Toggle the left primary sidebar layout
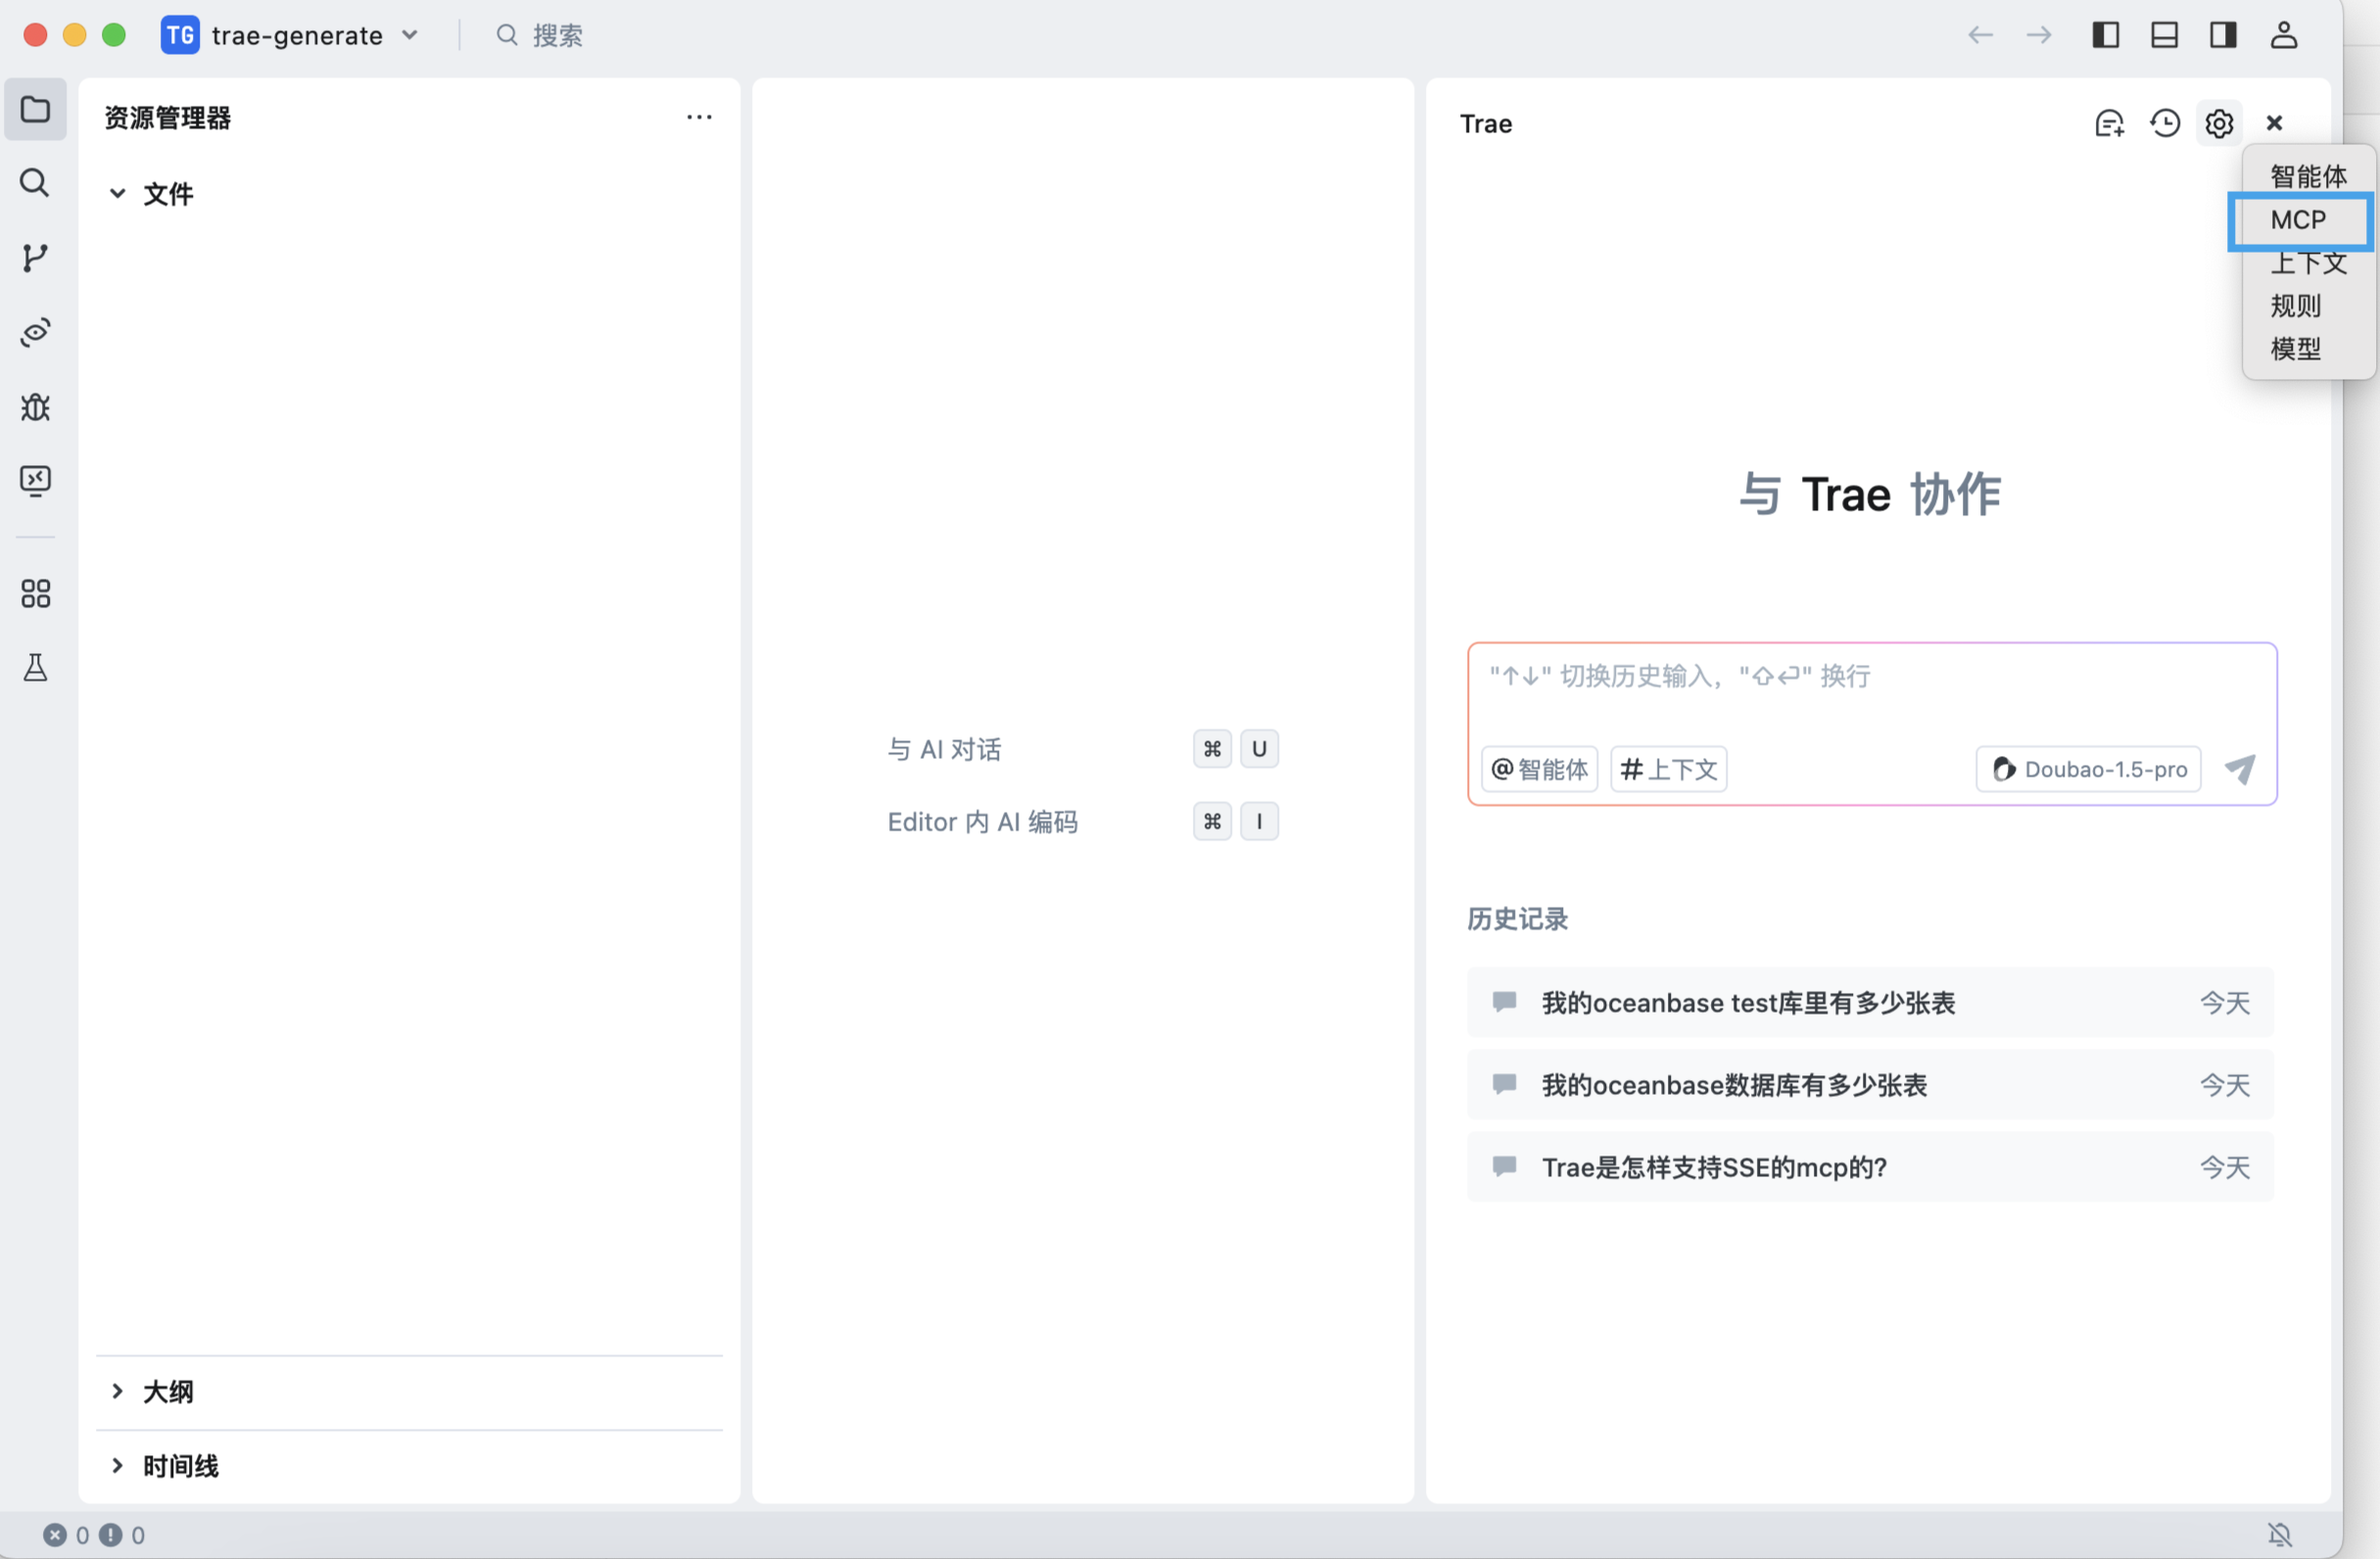This screenshot has height=1559, width=2380. 2105,36
